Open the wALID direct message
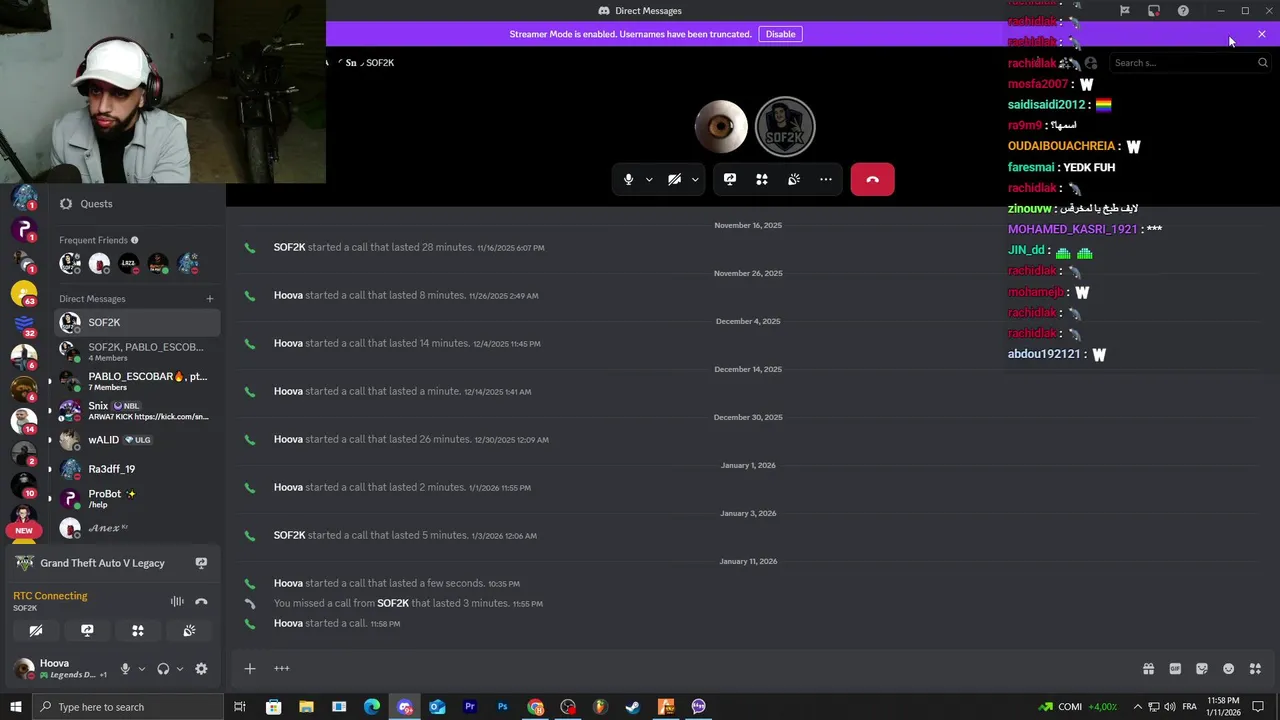The image size is (1280, 720). tap(138, 440)
